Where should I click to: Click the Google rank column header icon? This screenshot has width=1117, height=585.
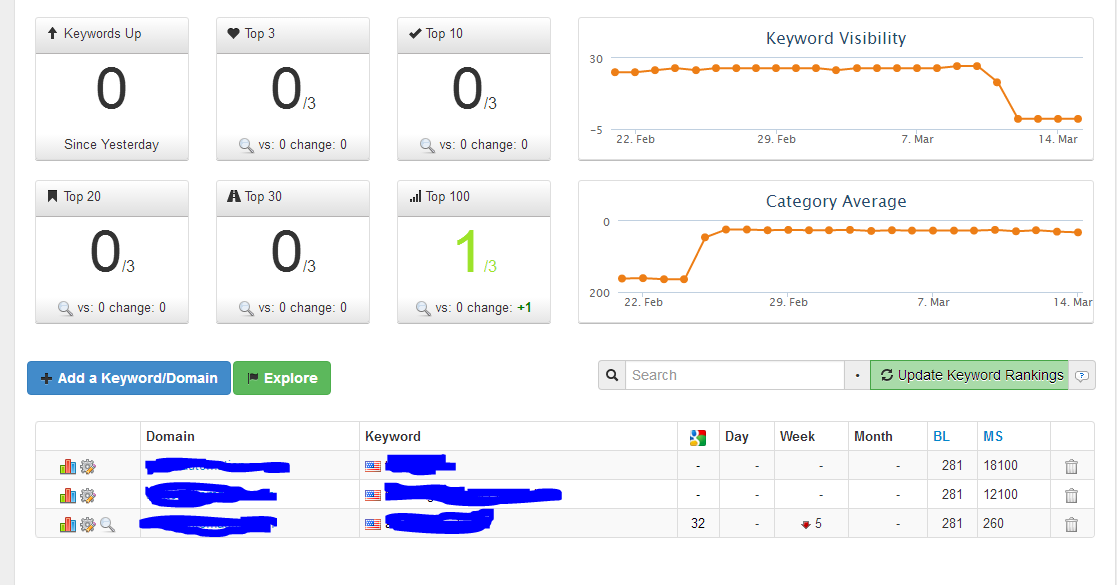[x=698, y=438]
